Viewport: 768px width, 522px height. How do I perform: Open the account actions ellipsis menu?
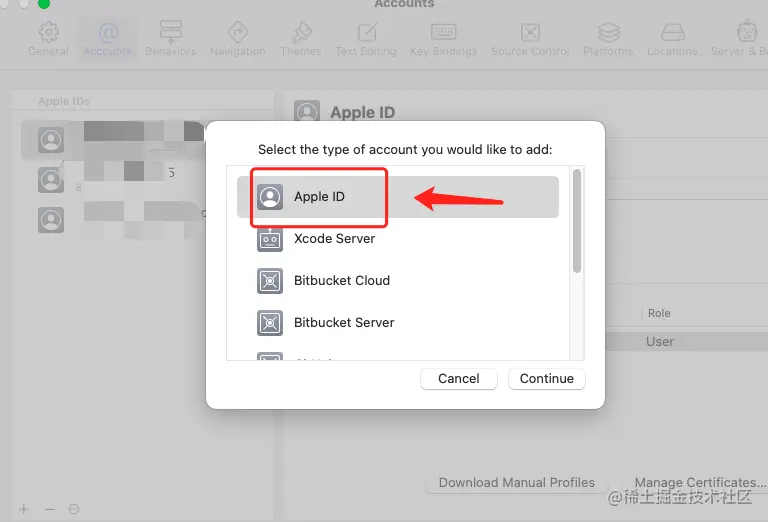(74, 509)
